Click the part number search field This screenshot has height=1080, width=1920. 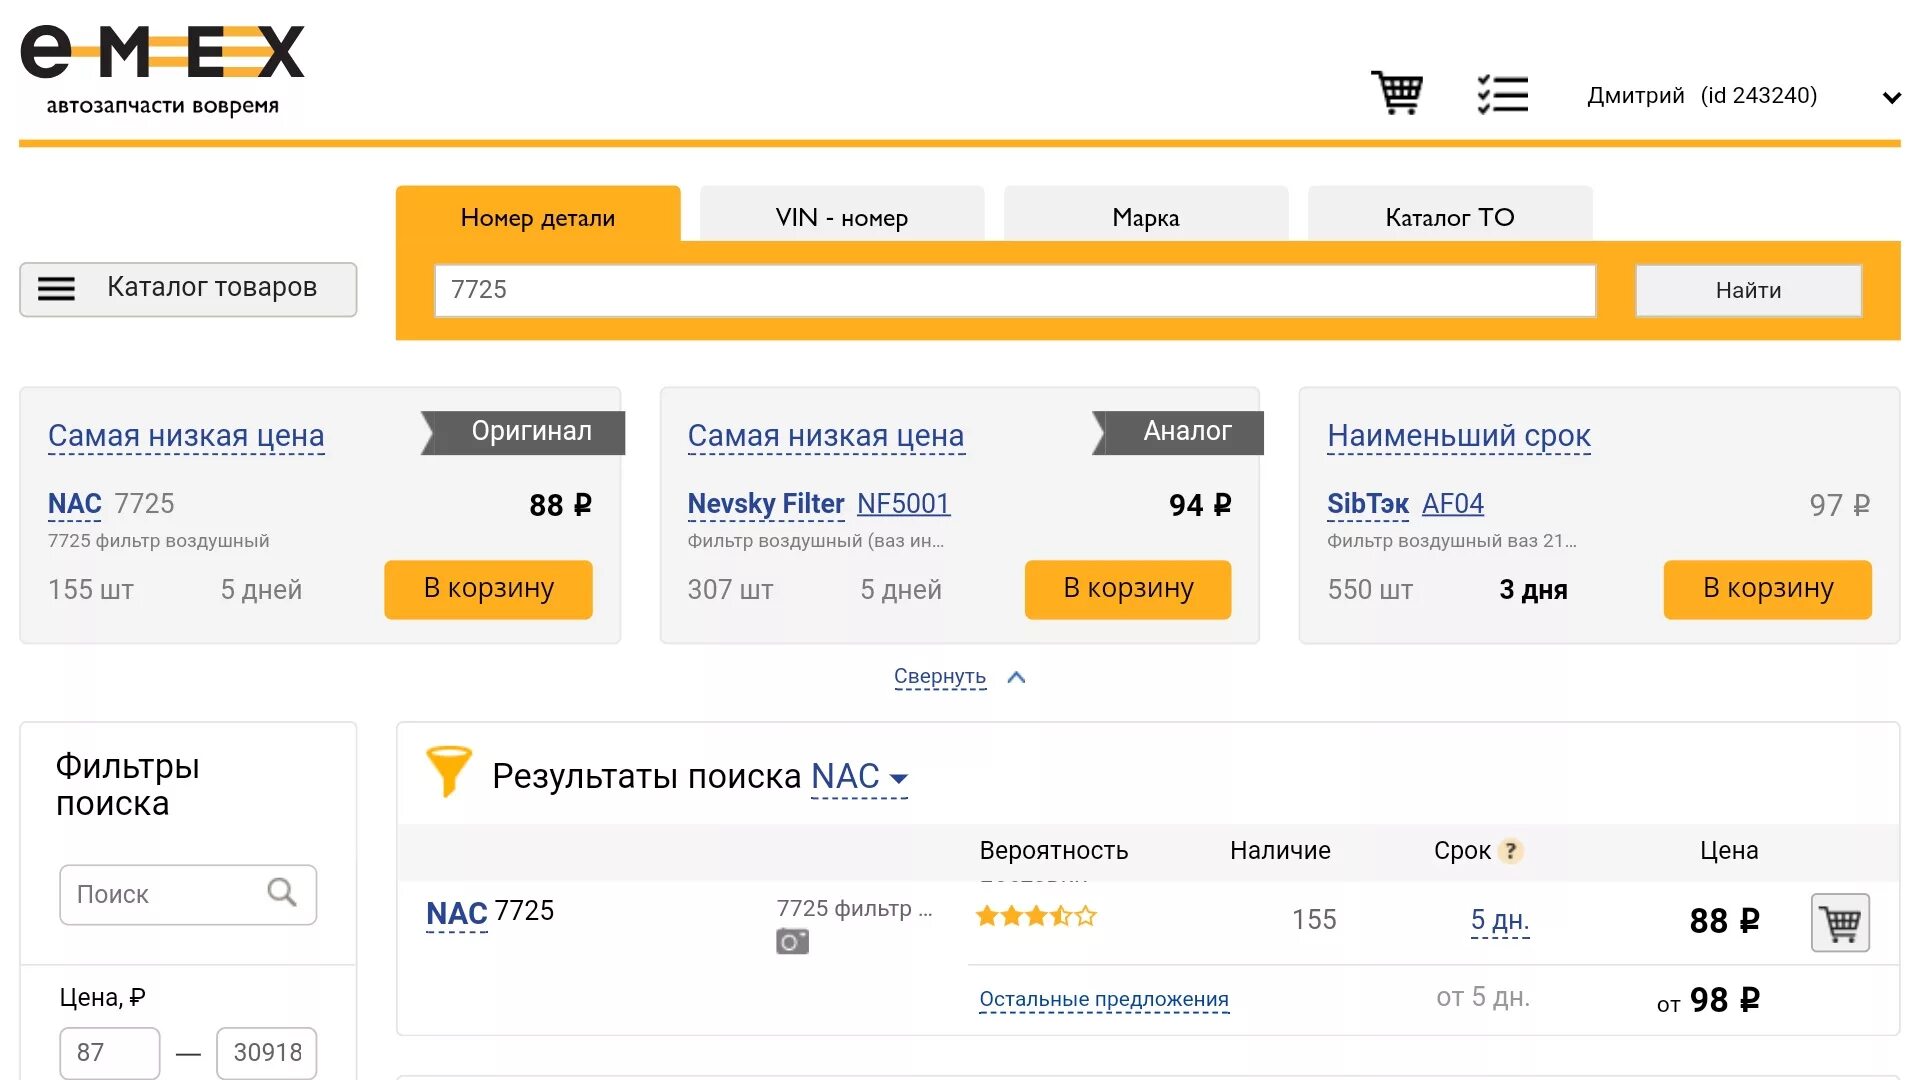coord(1014,290)
